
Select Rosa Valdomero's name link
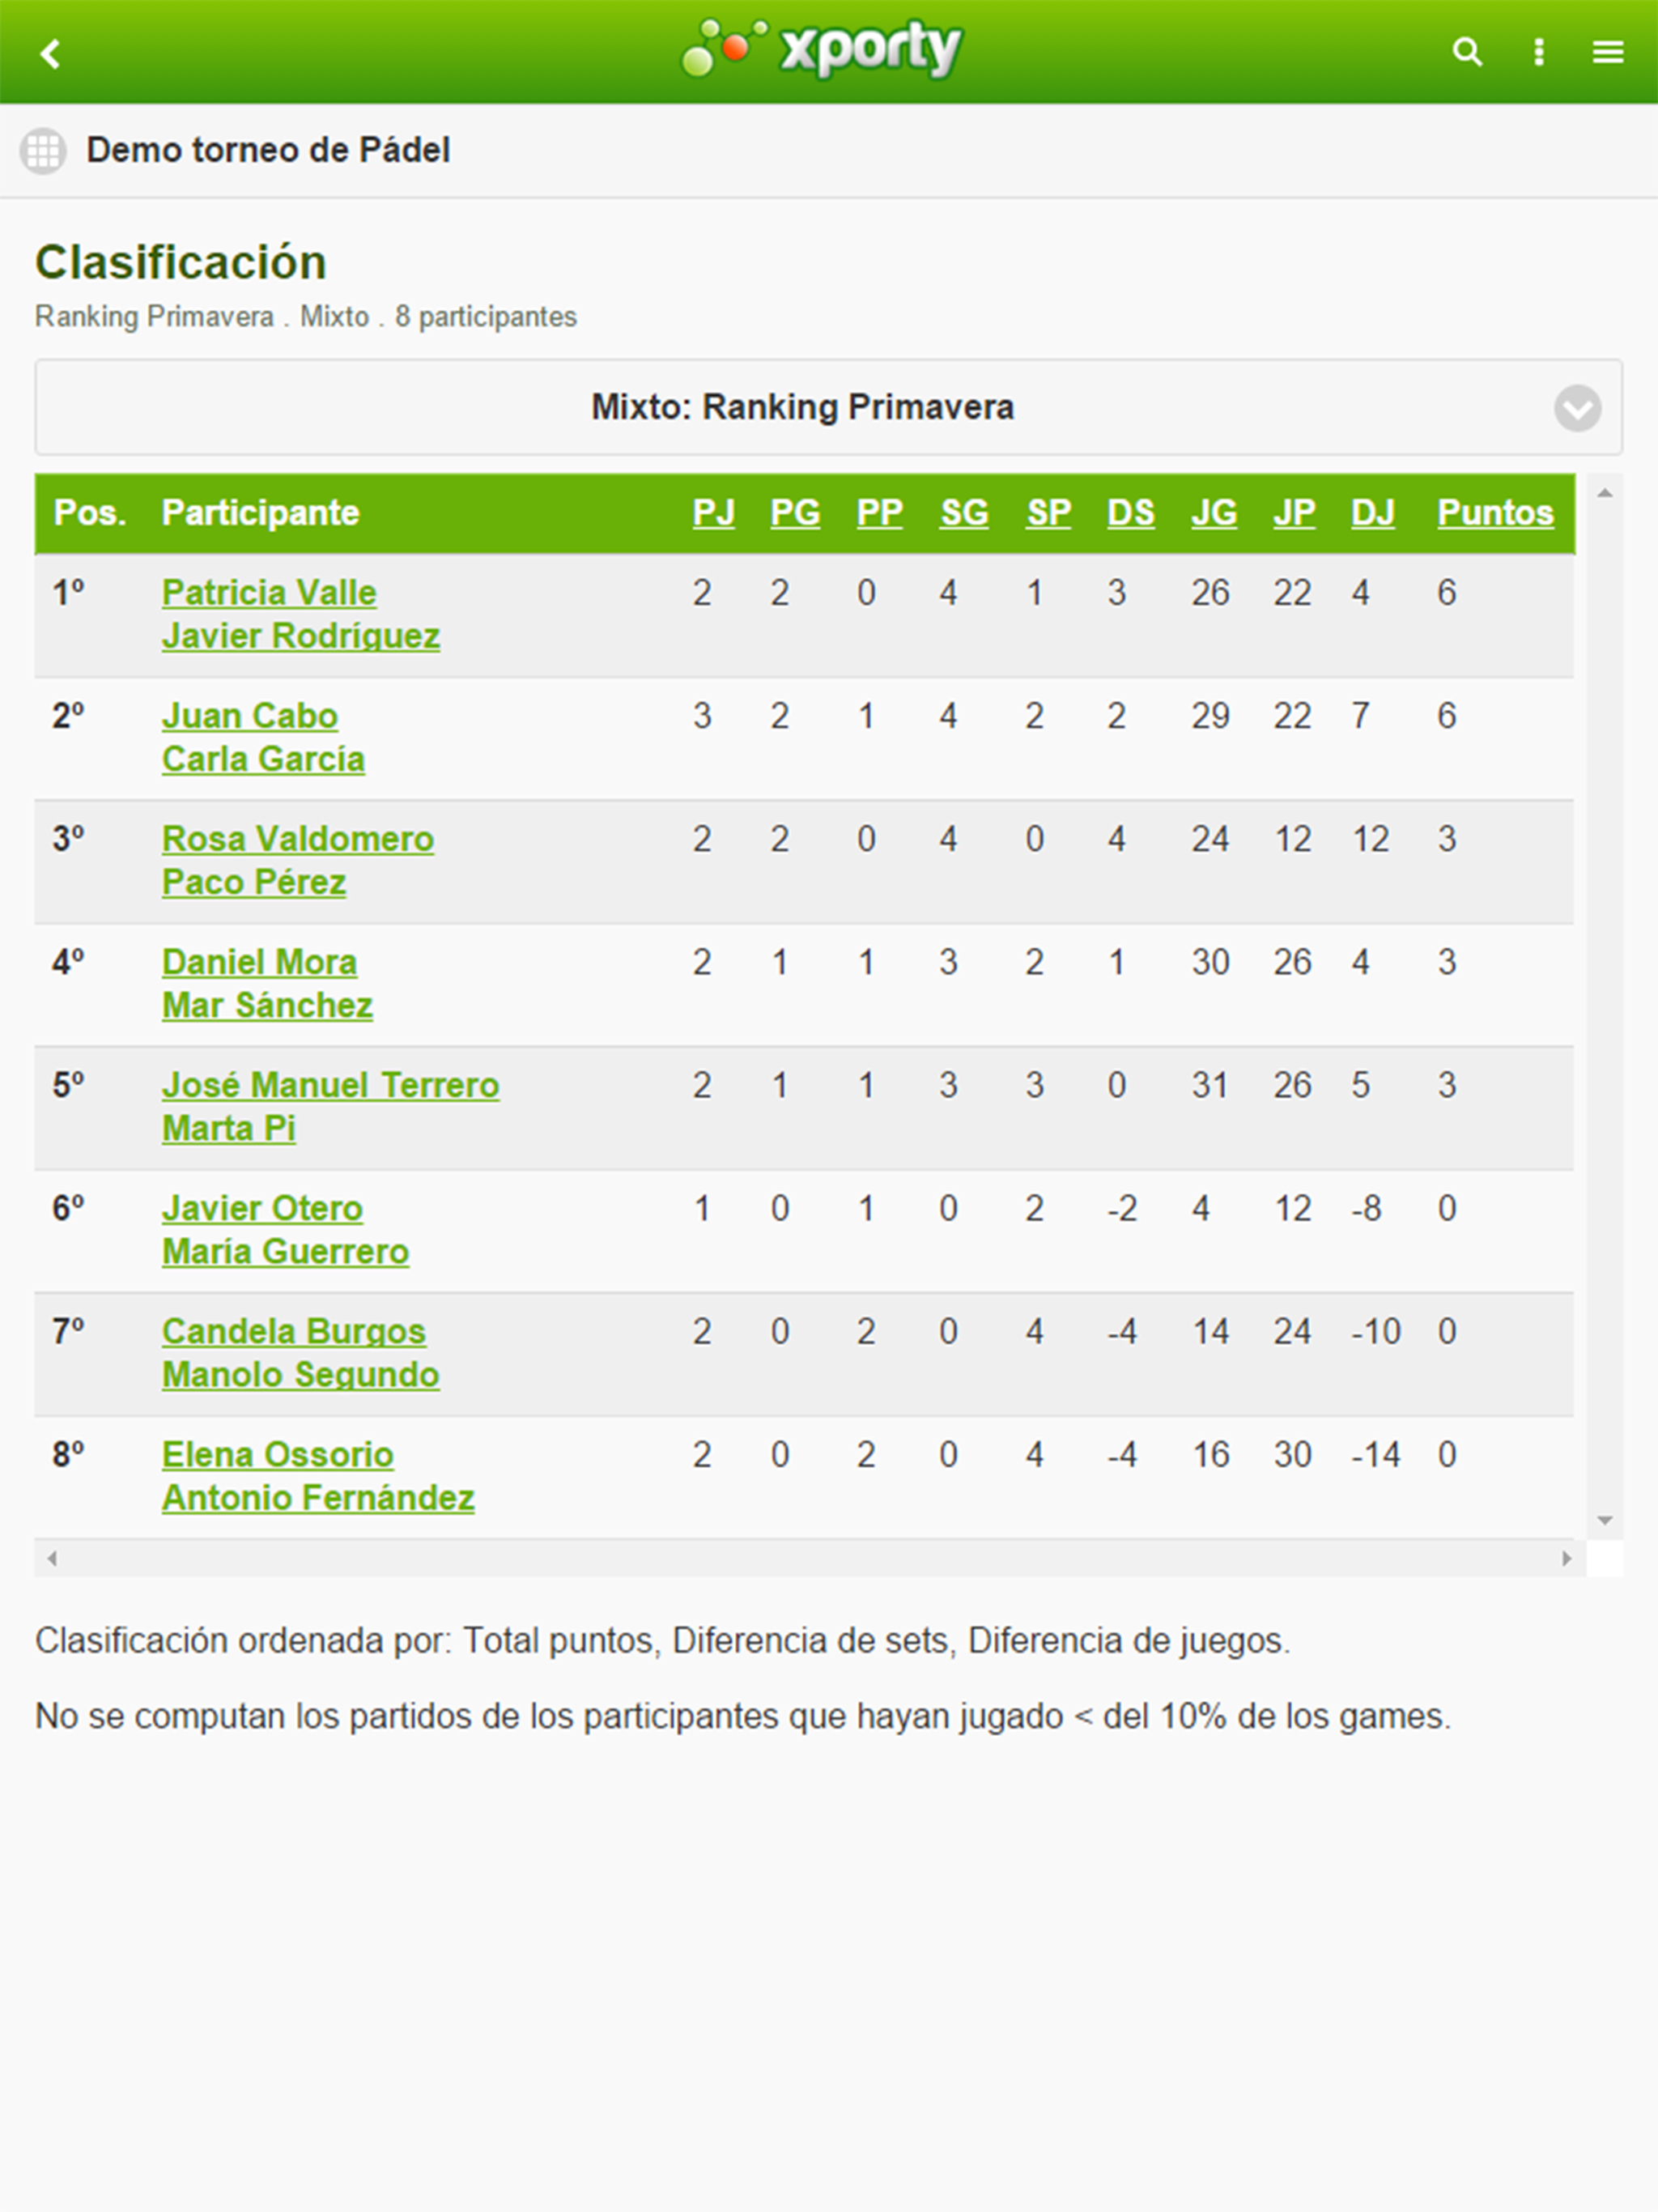click(x=298, y=839)
